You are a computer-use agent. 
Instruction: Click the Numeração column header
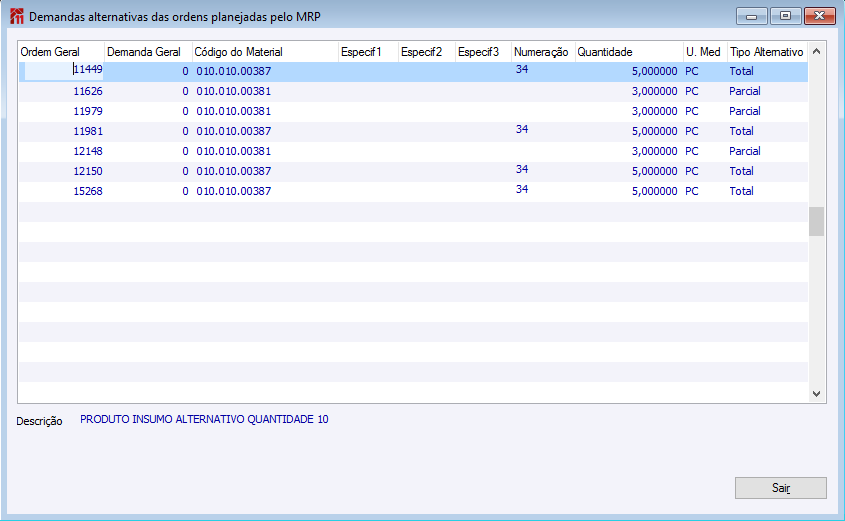pos(541,52)
